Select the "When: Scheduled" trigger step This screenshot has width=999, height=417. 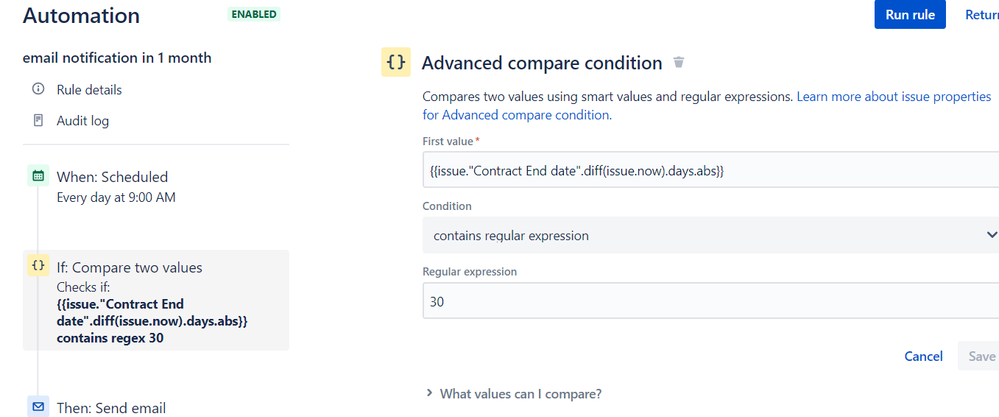pos(112,177)
